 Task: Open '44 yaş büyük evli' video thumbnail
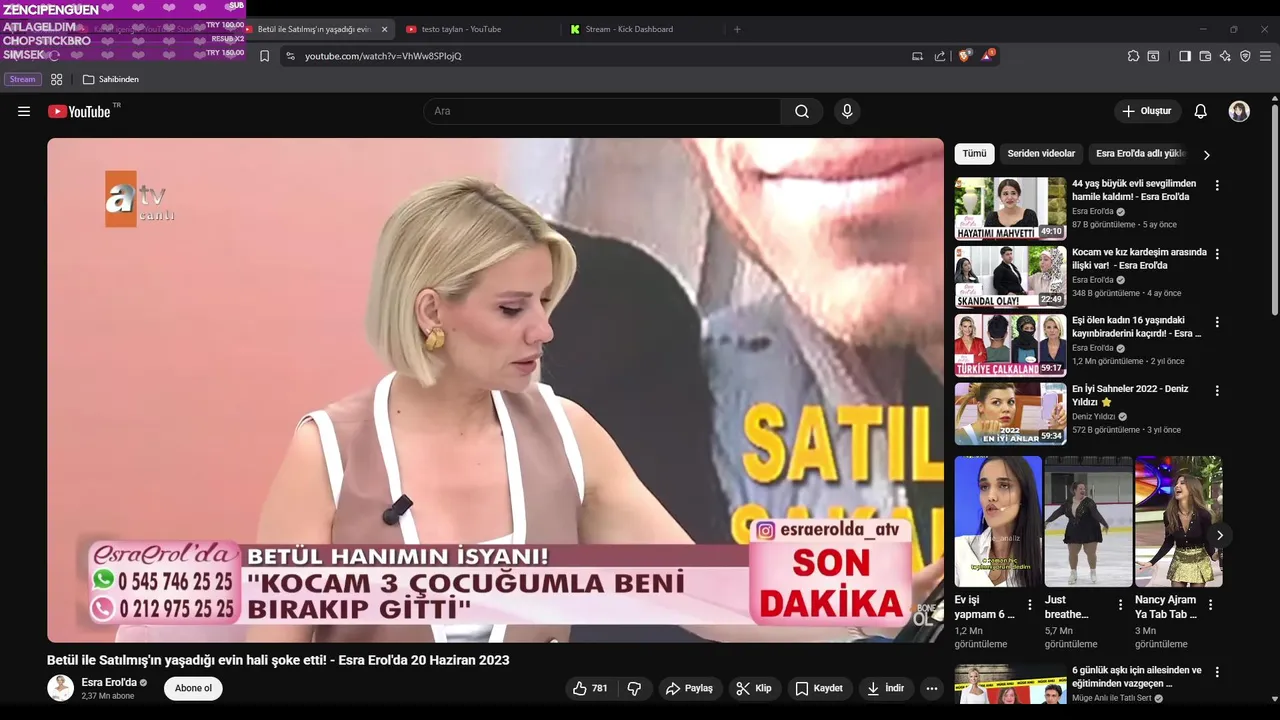pyautogui.click(x=1010, y=208)
